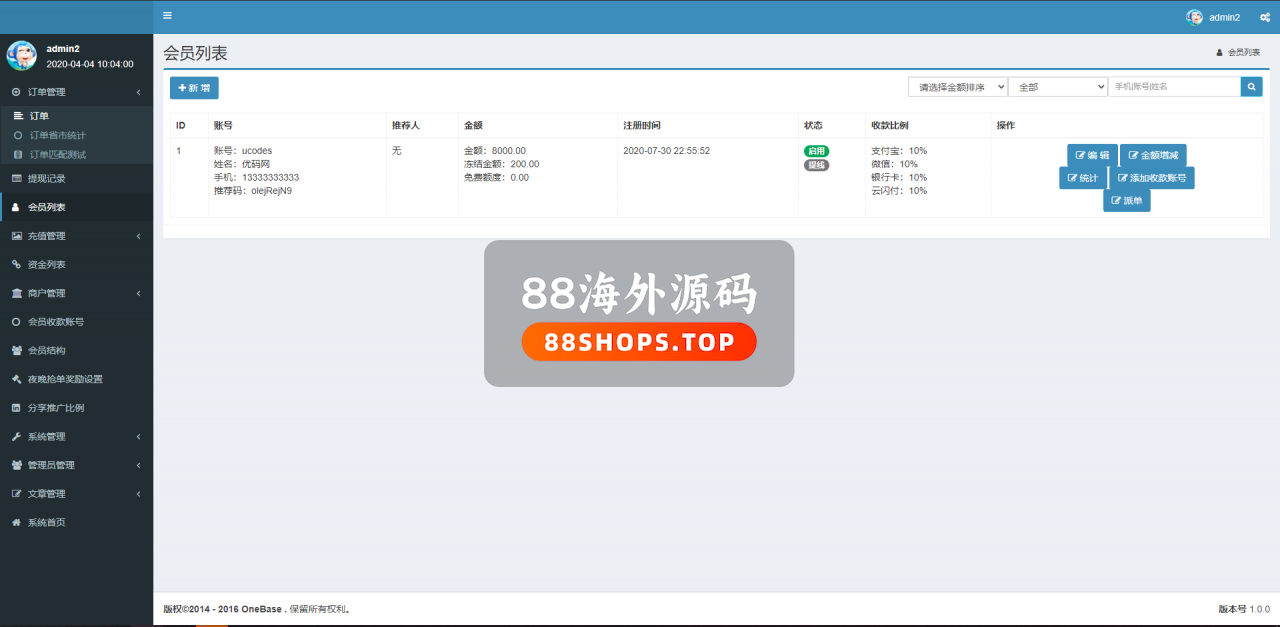This screenshot has height=627, width=1280.
Task: Click the search magnifier button
Action: tap(1251, 87)
